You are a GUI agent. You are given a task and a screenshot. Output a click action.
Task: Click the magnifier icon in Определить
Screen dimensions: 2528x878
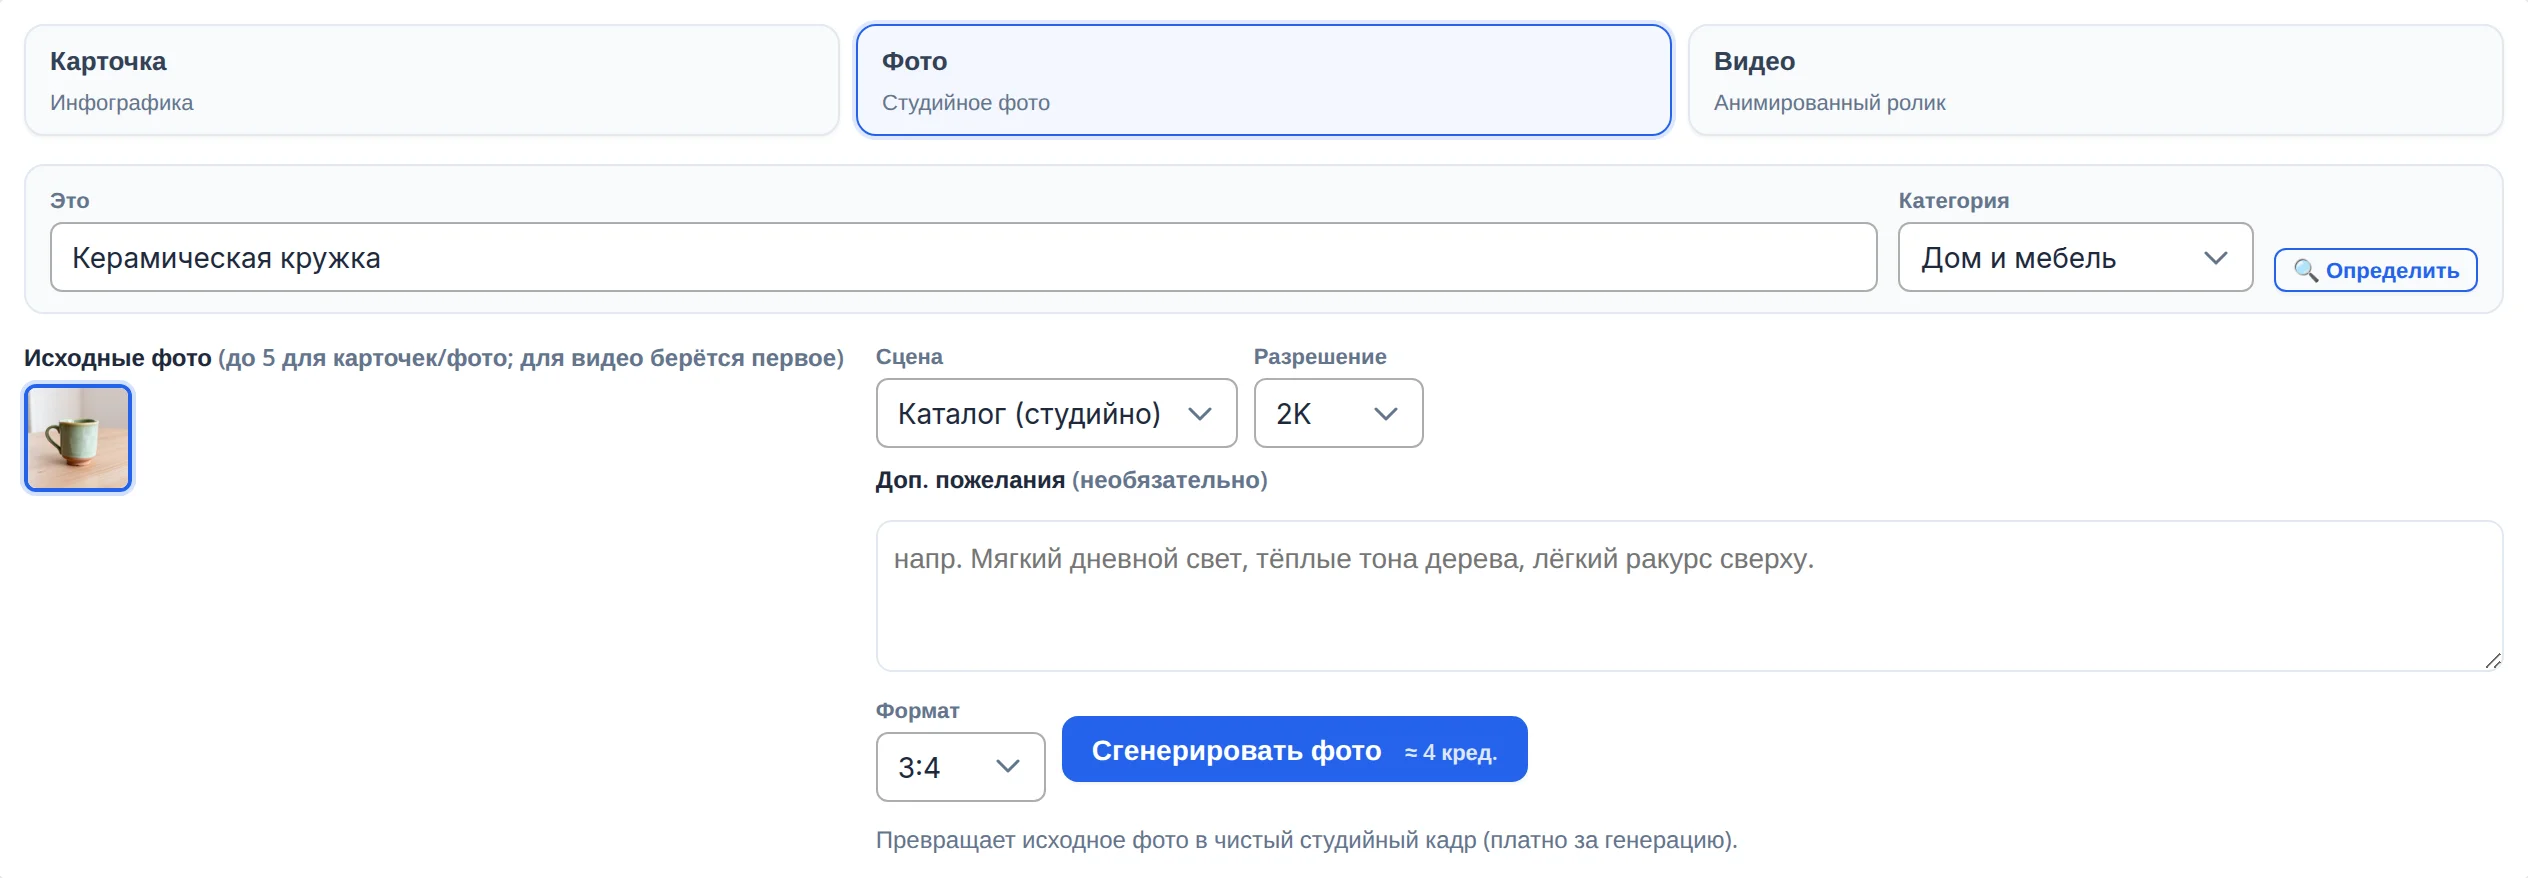tap(2305, 270)
